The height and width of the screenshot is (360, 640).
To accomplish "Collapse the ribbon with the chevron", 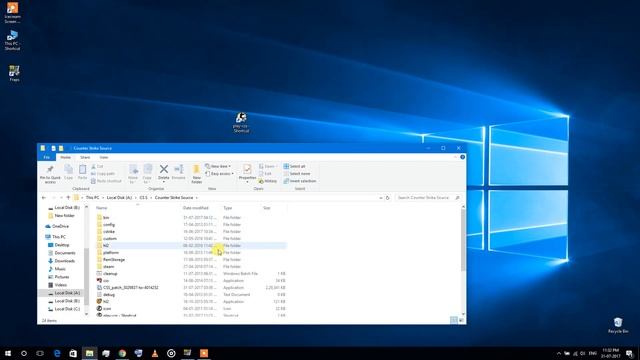I will coord(456,157).
